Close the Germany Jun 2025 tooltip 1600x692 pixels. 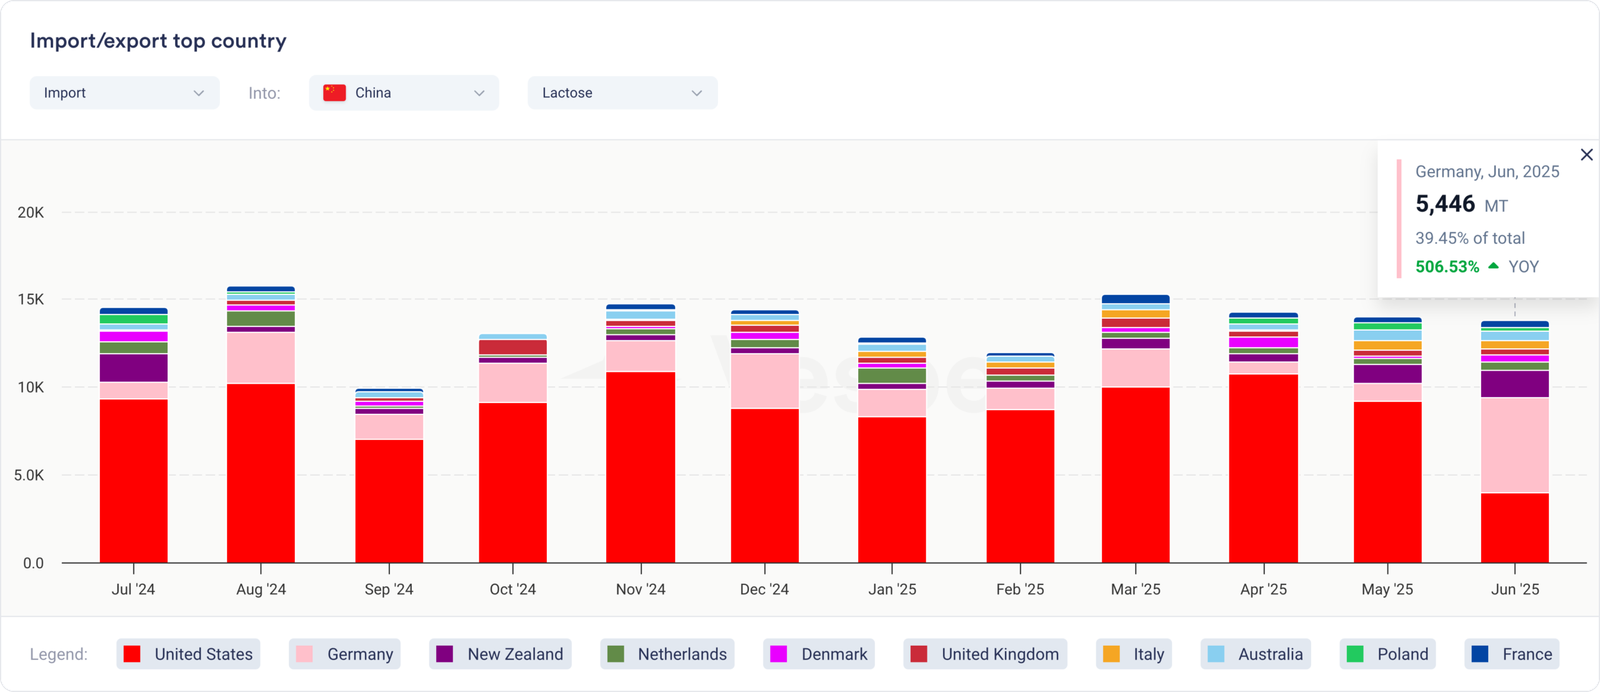1586,155
